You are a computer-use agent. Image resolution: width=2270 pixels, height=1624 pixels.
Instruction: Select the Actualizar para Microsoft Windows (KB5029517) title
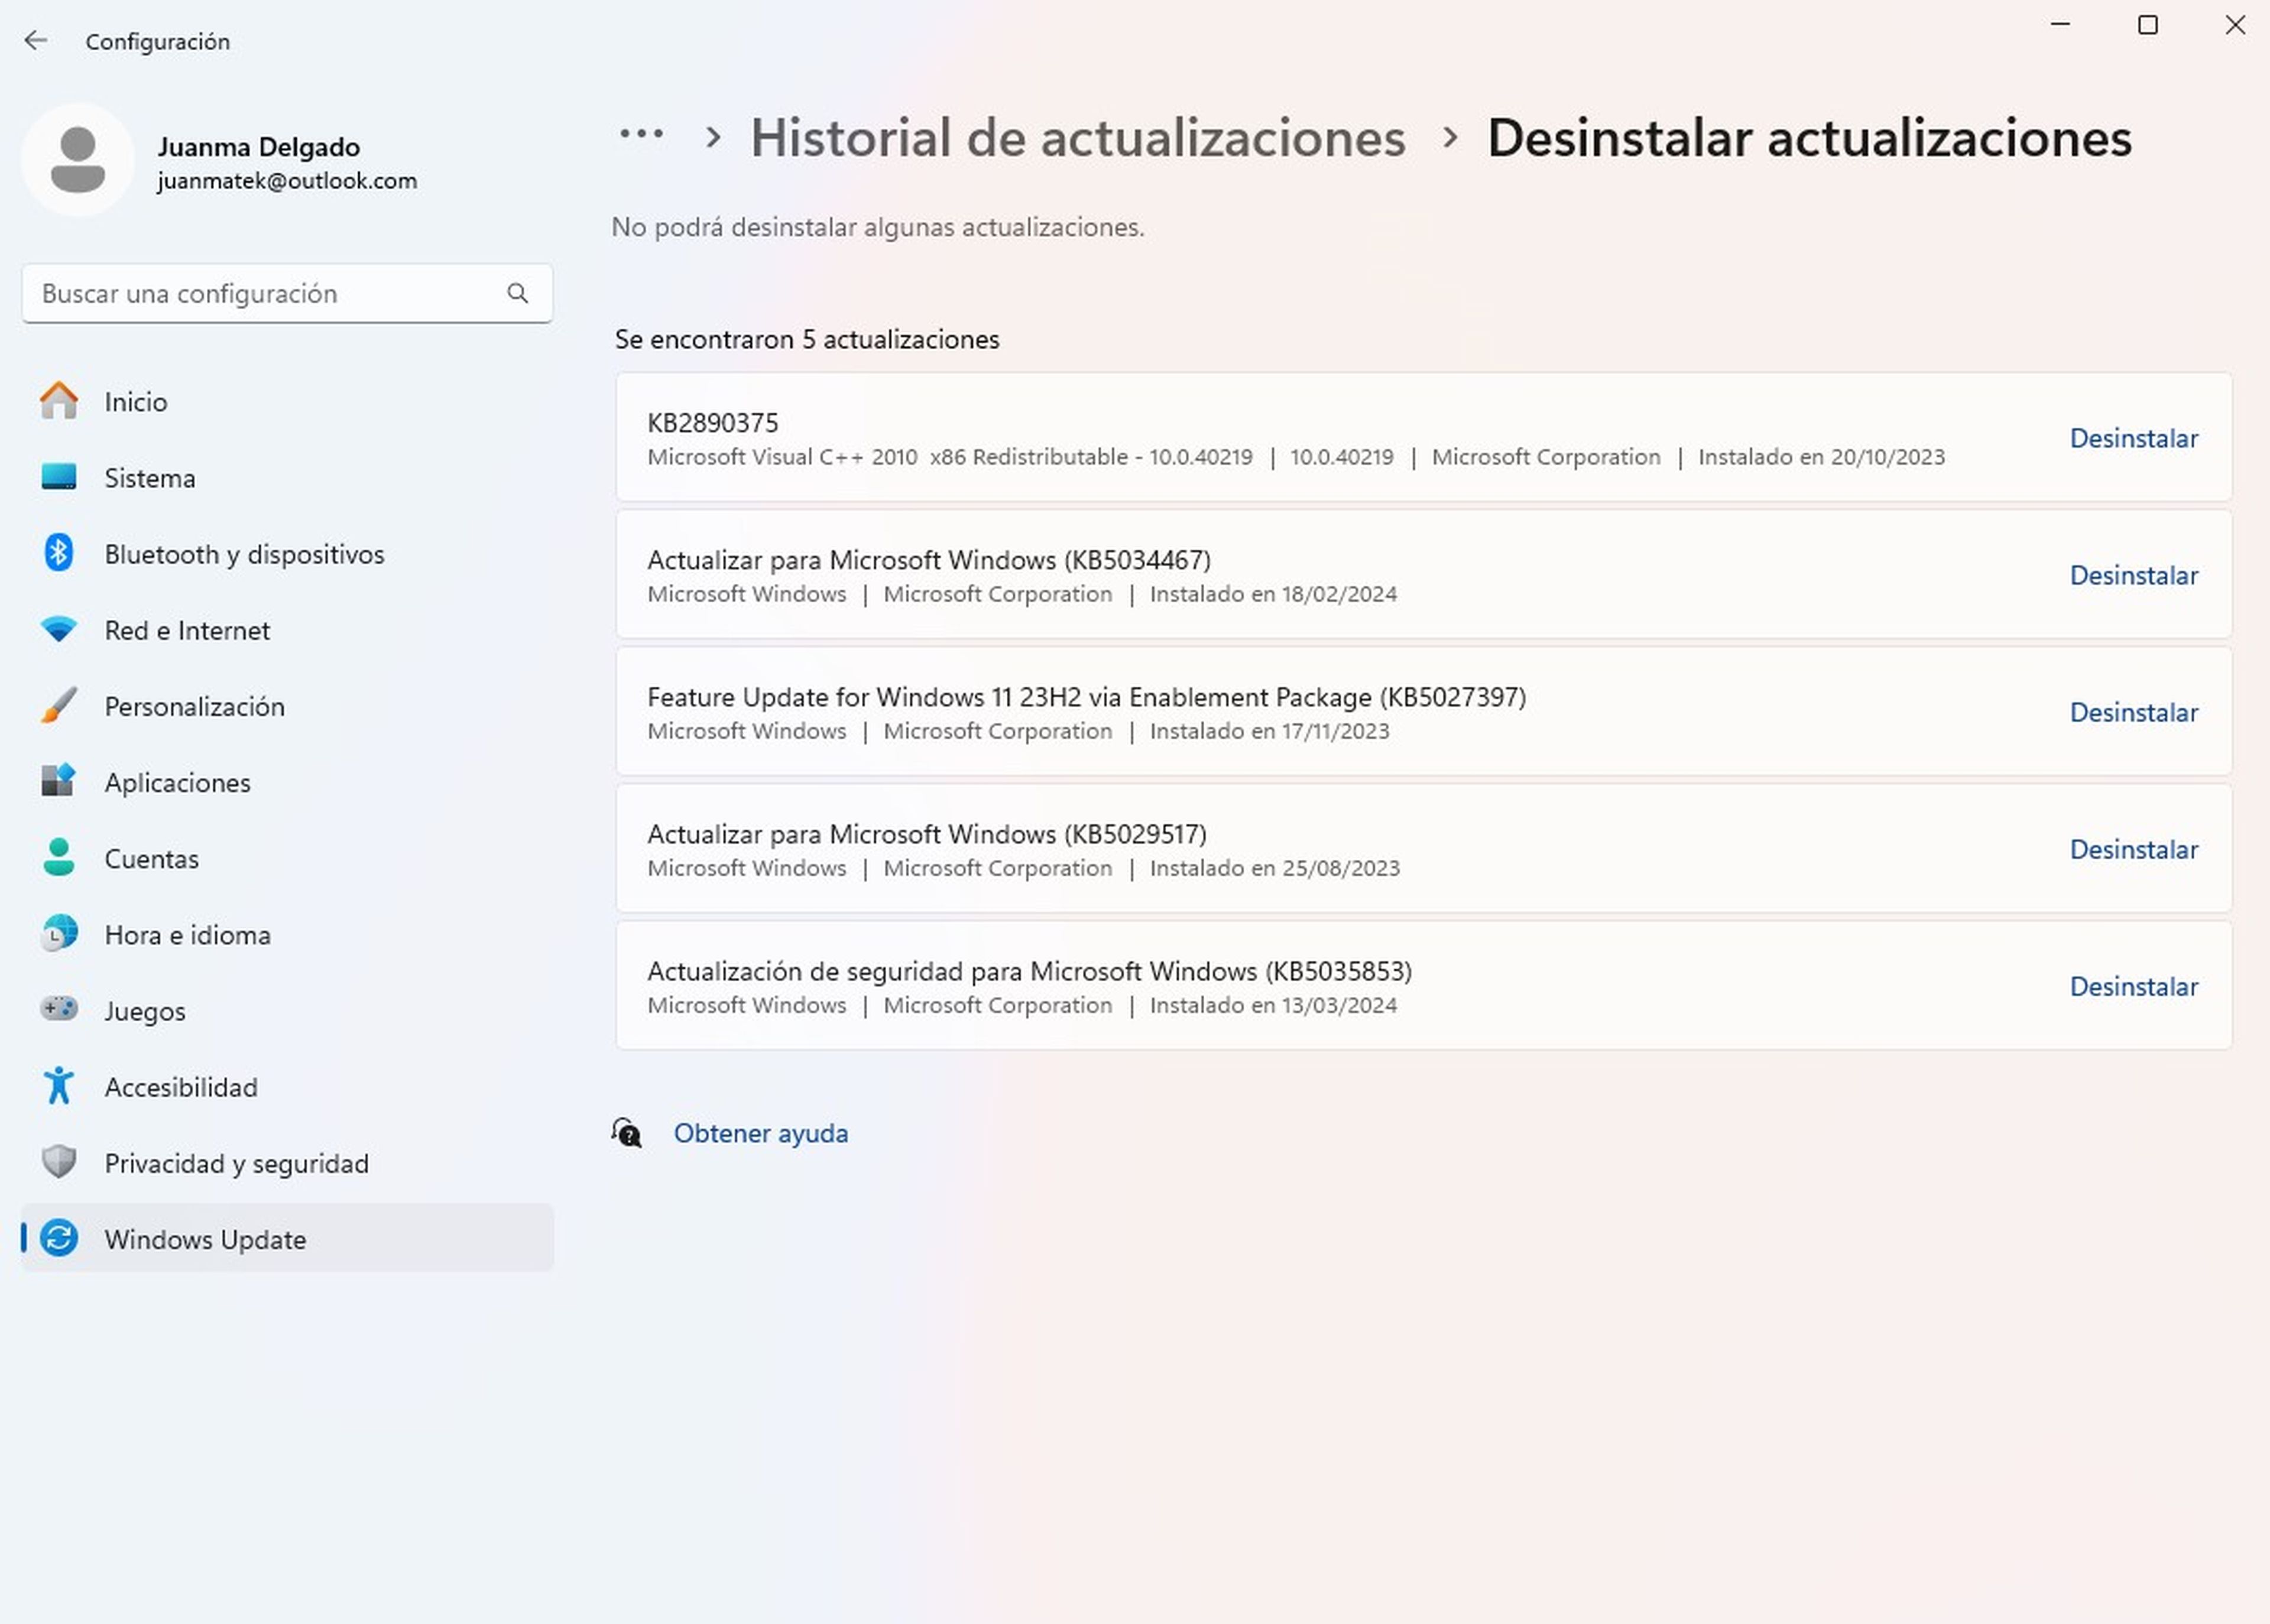(927, 834)
